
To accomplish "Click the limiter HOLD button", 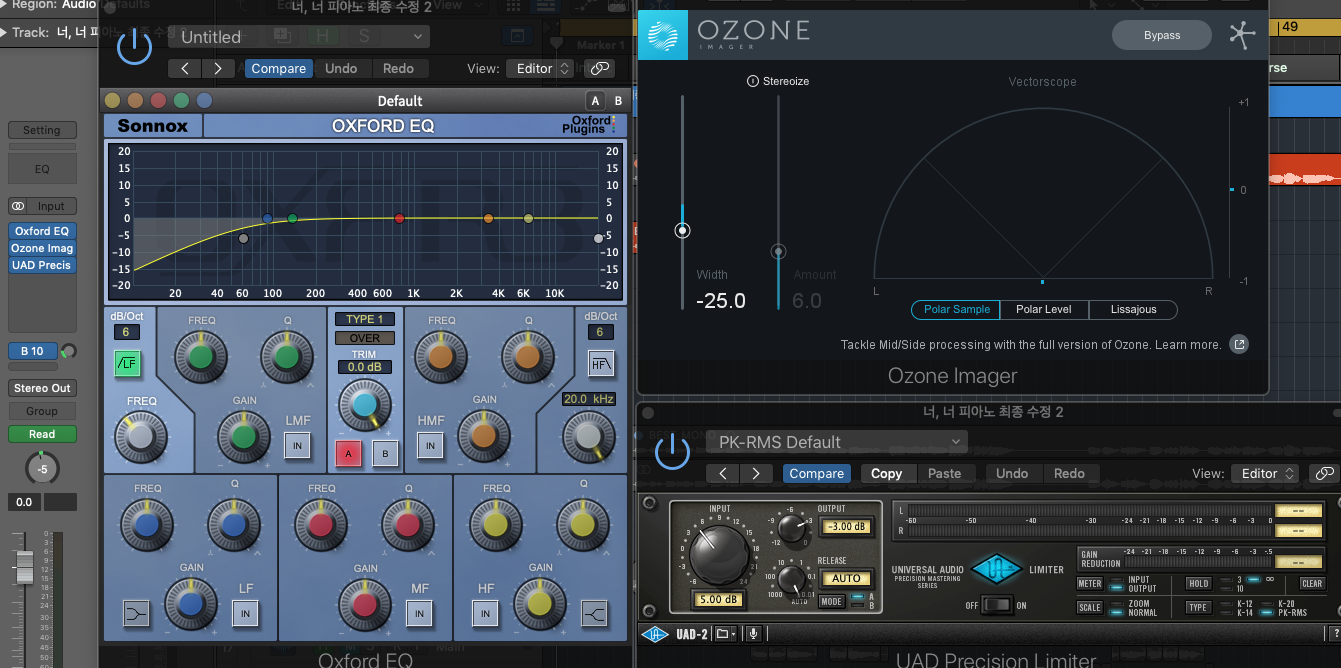I will coord(1198,583).
